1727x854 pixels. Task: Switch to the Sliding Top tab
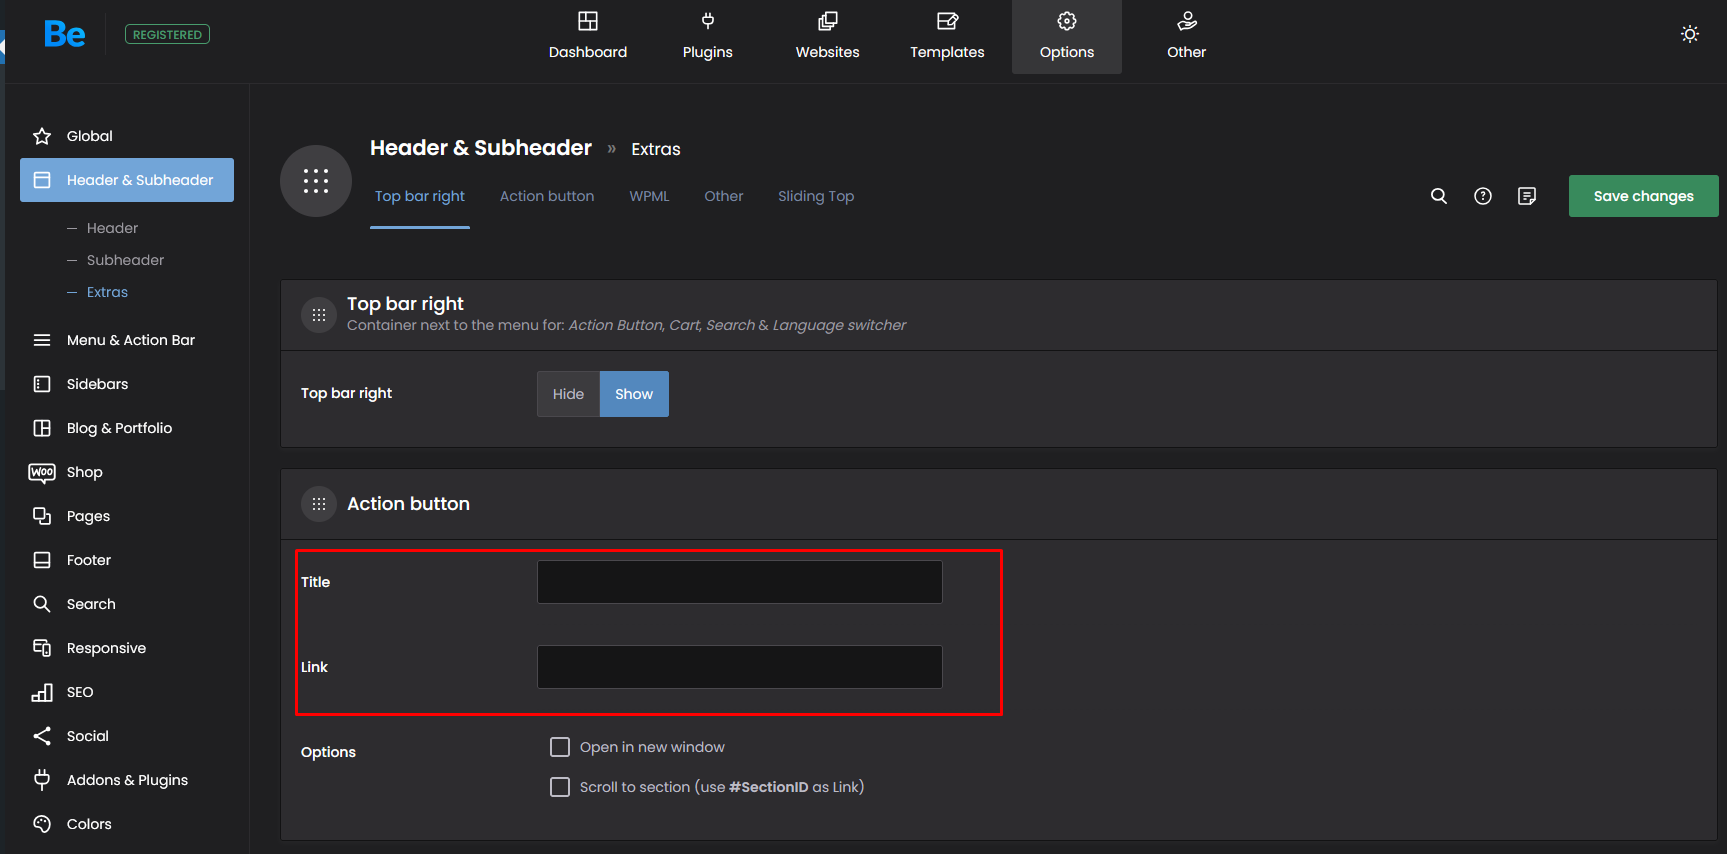pos(816,196)
